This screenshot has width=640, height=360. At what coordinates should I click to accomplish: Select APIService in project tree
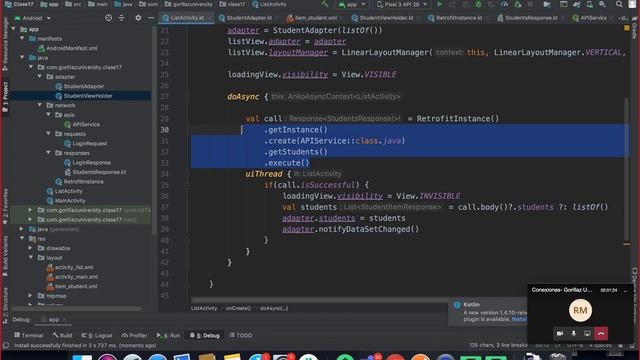coord(86,124)
